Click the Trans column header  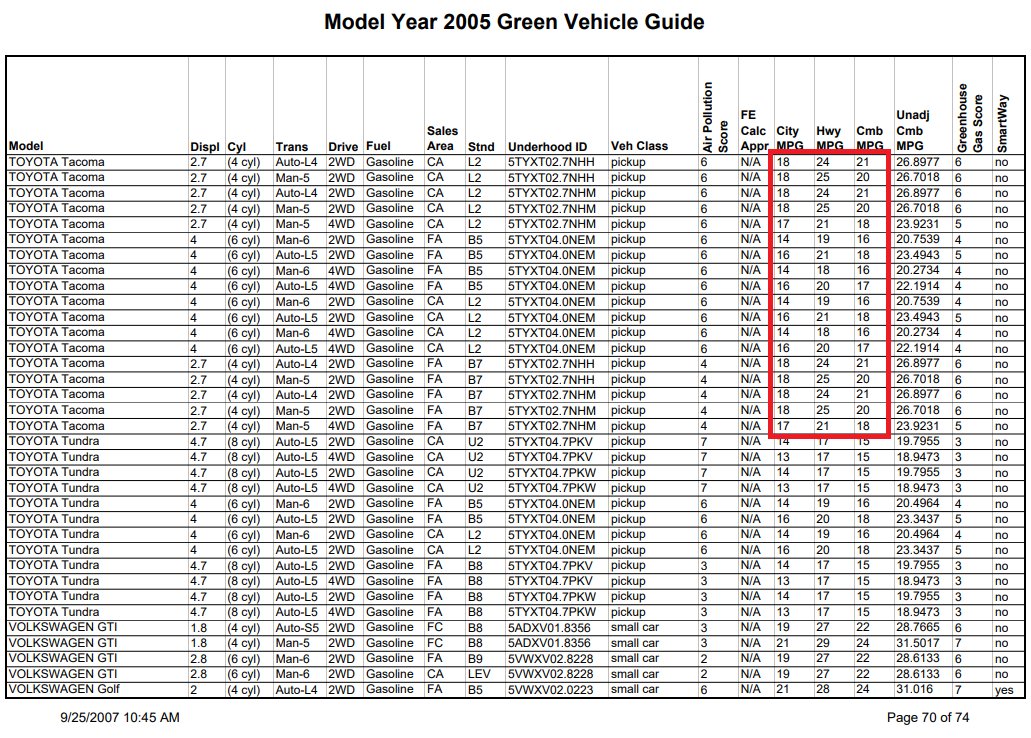click(292, 147)
